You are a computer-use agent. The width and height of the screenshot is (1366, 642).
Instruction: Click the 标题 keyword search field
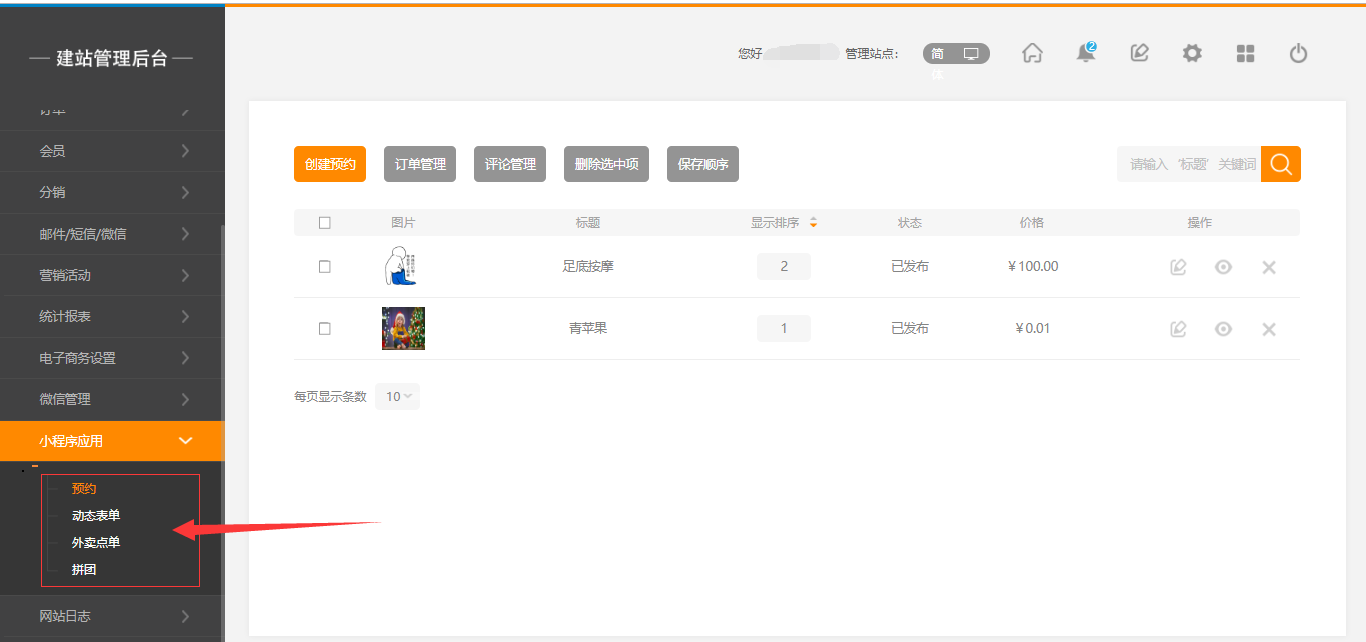(x=1188, y=164)
